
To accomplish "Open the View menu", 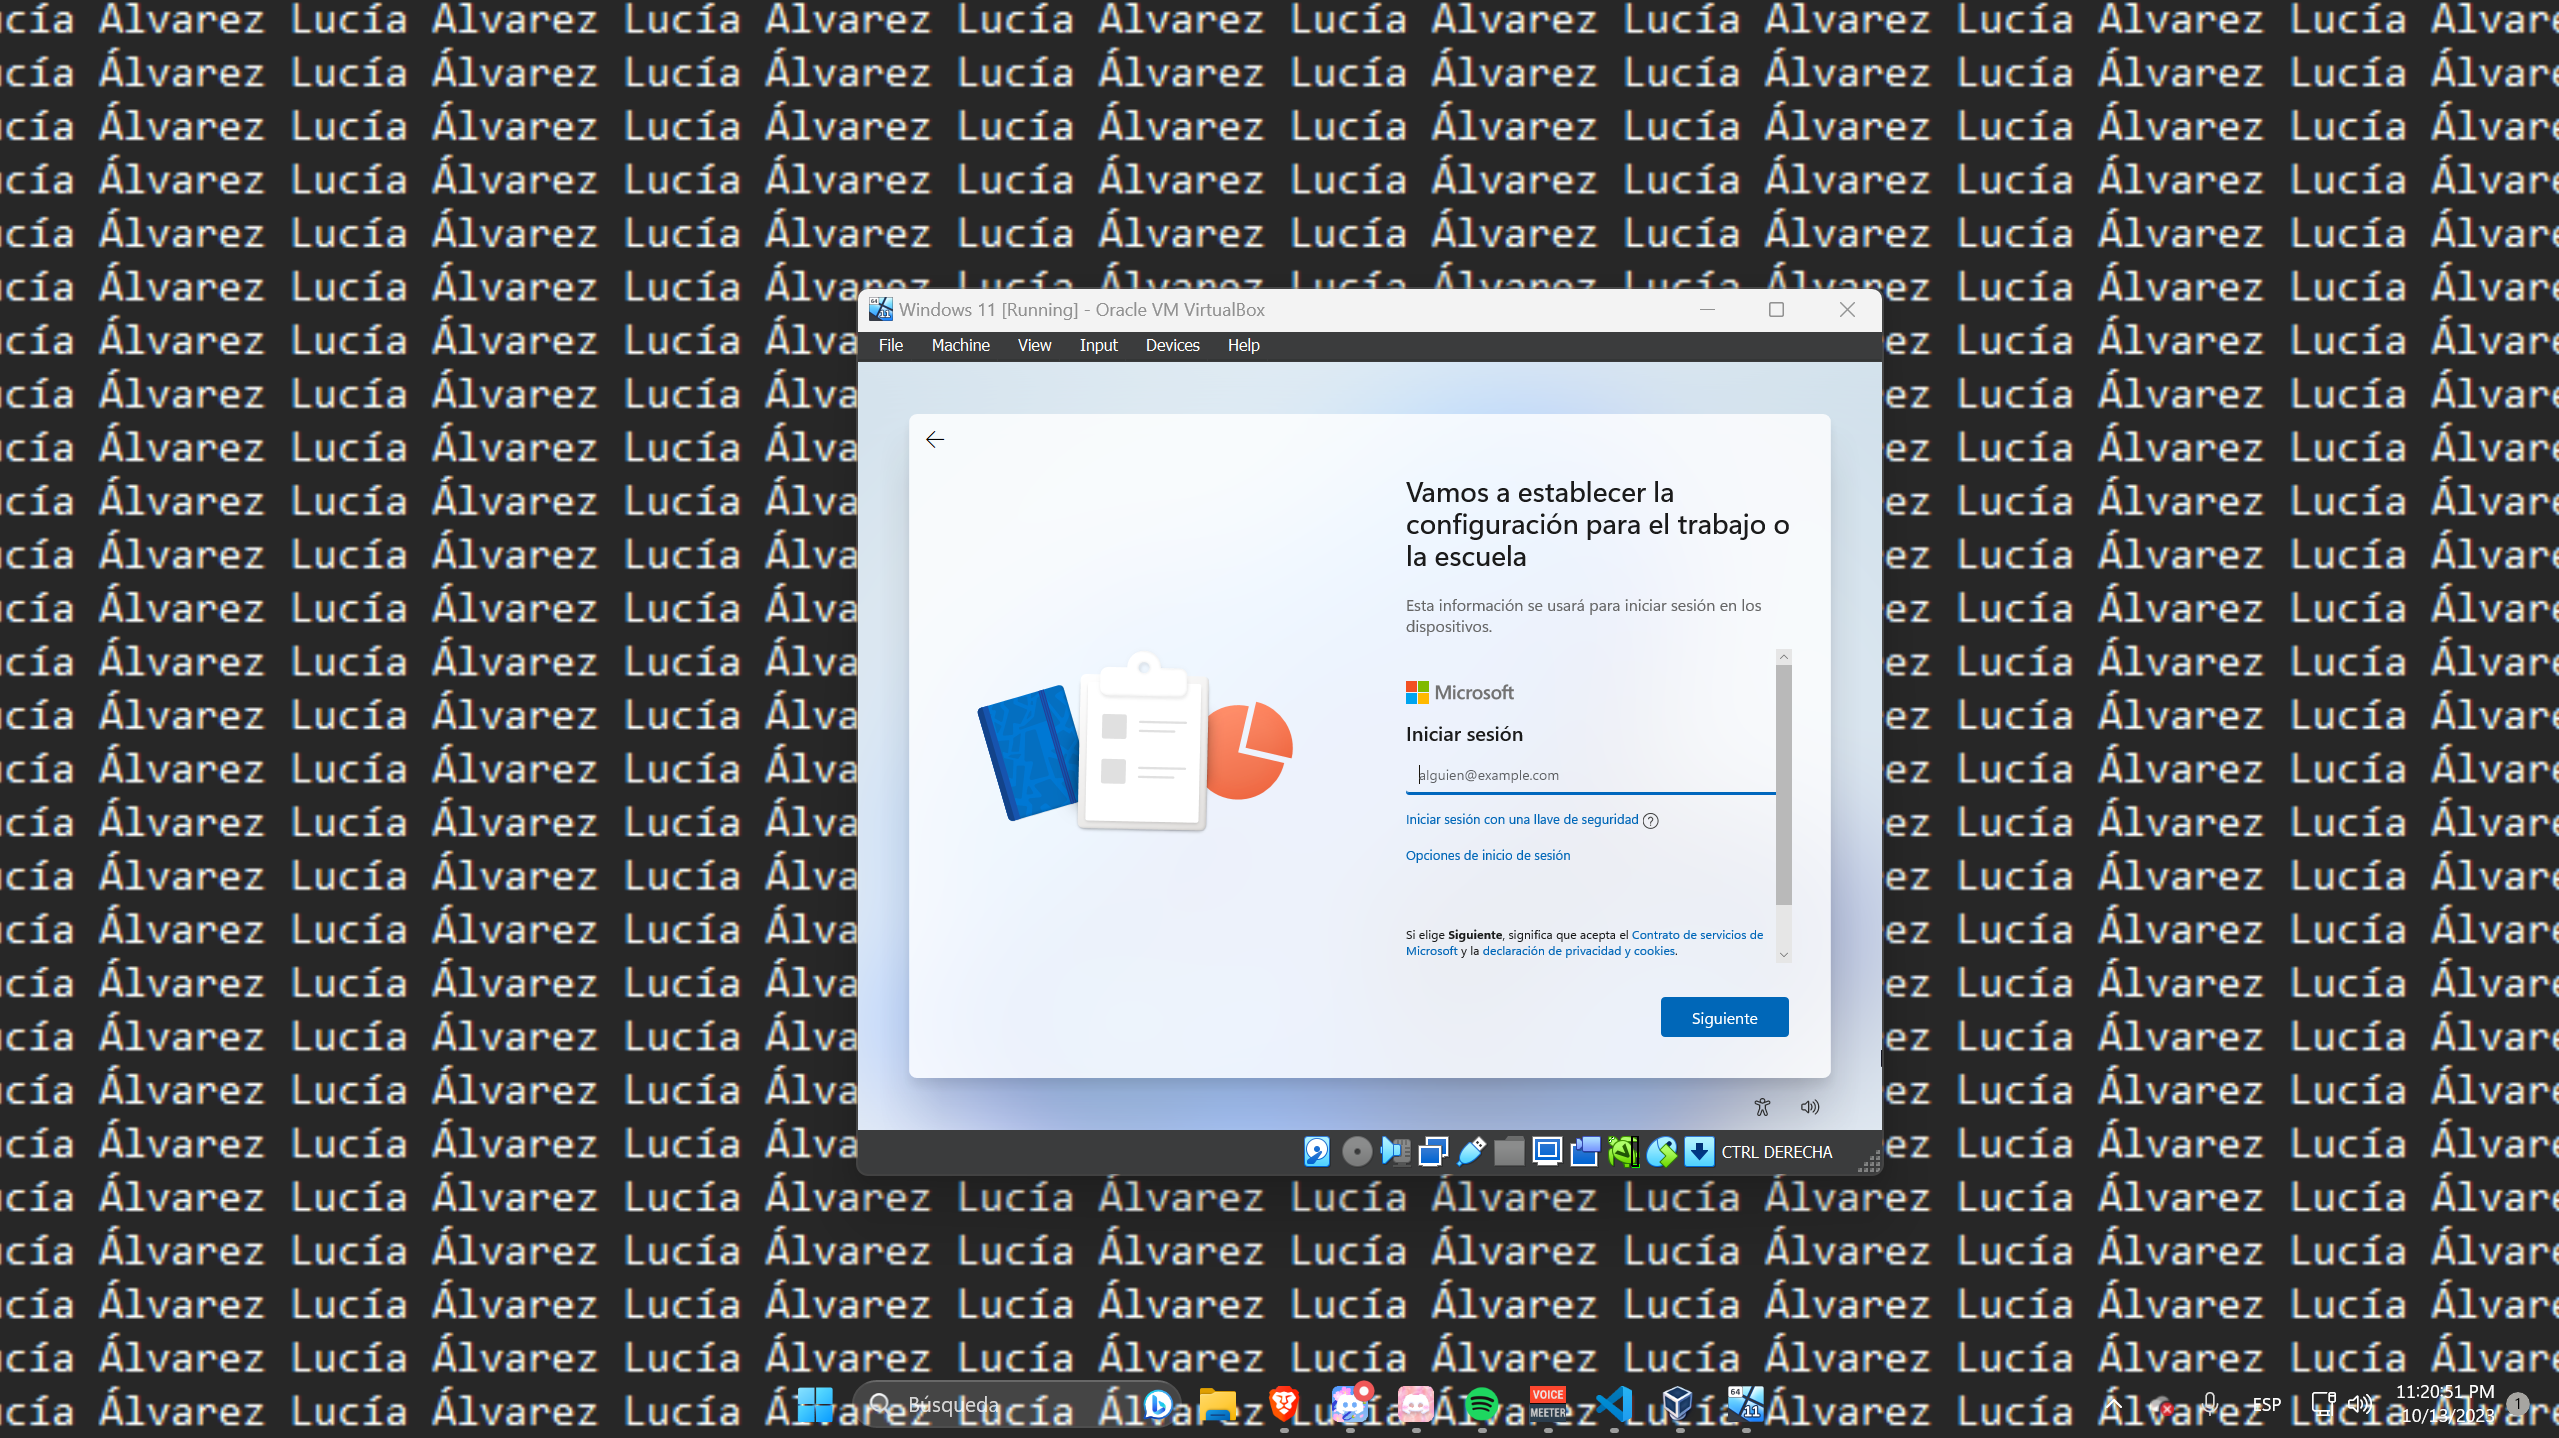I will point(1034,345).
